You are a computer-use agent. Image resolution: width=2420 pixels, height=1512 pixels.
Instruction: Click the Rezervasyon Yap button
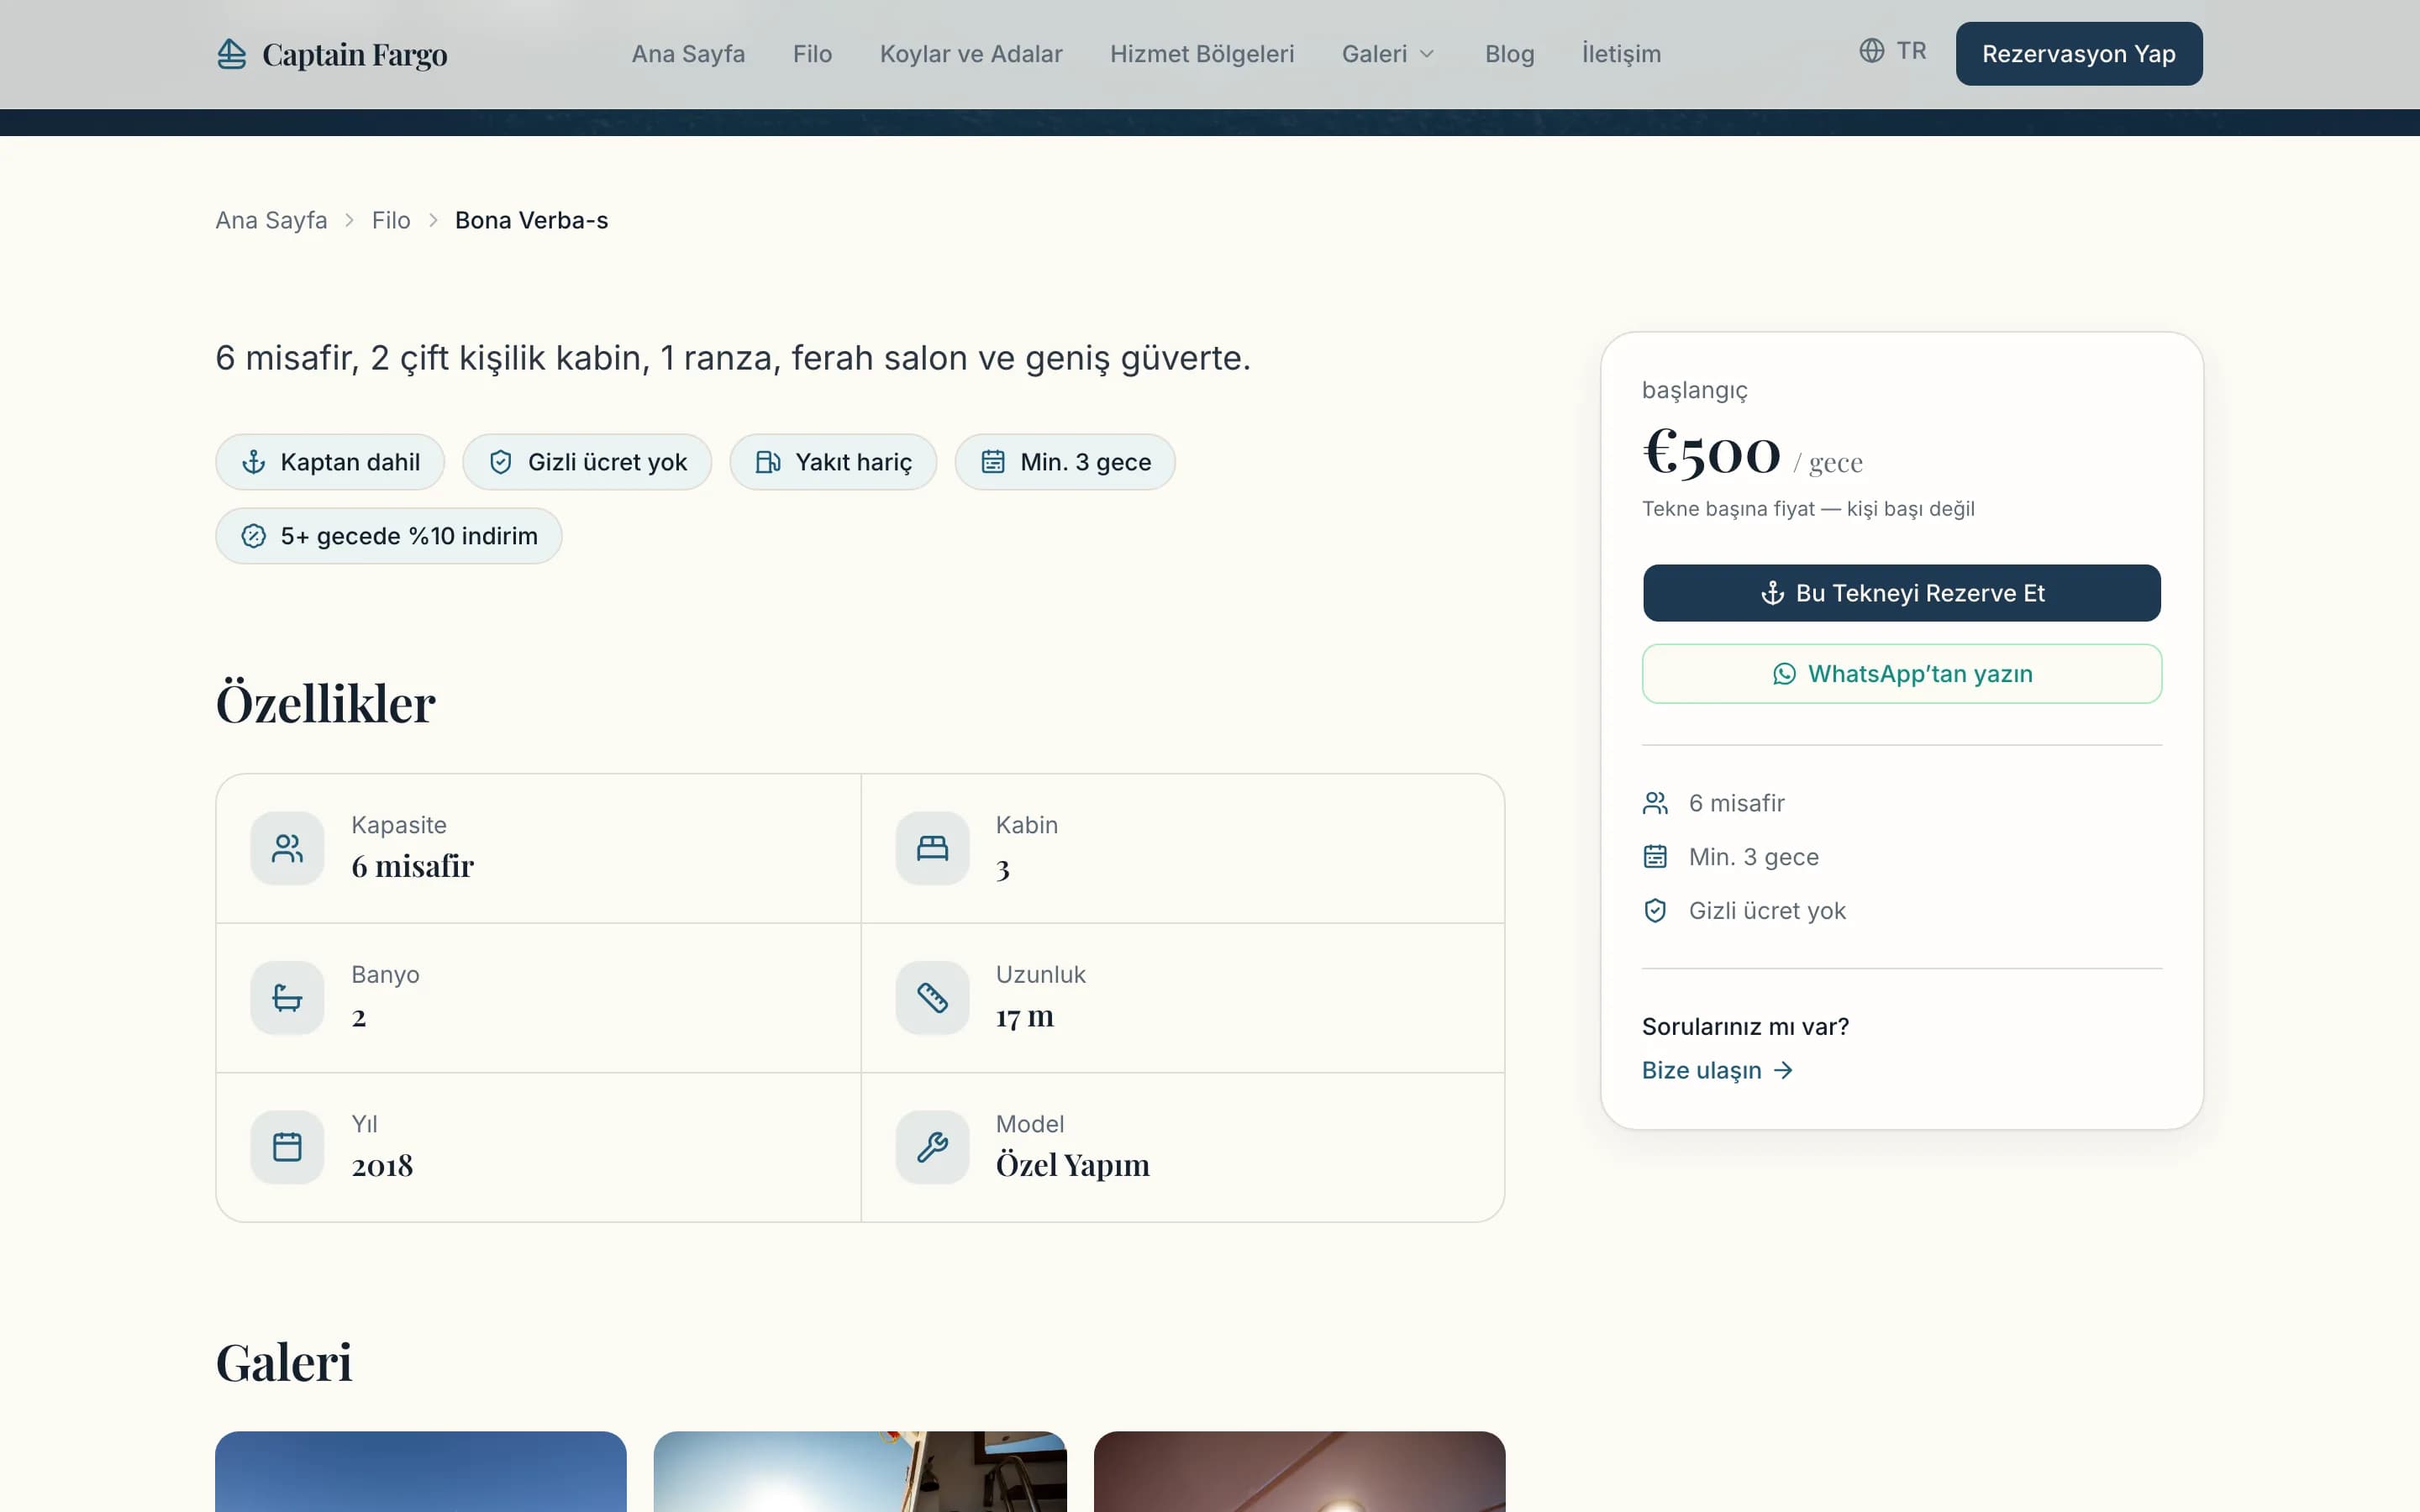[2078, 54]
